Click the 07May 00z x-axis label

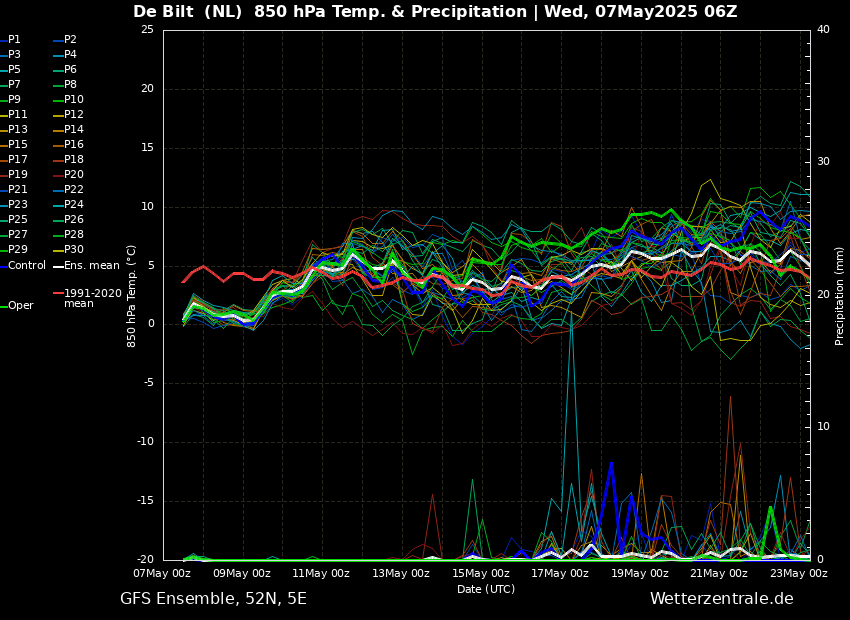(163, 574)
